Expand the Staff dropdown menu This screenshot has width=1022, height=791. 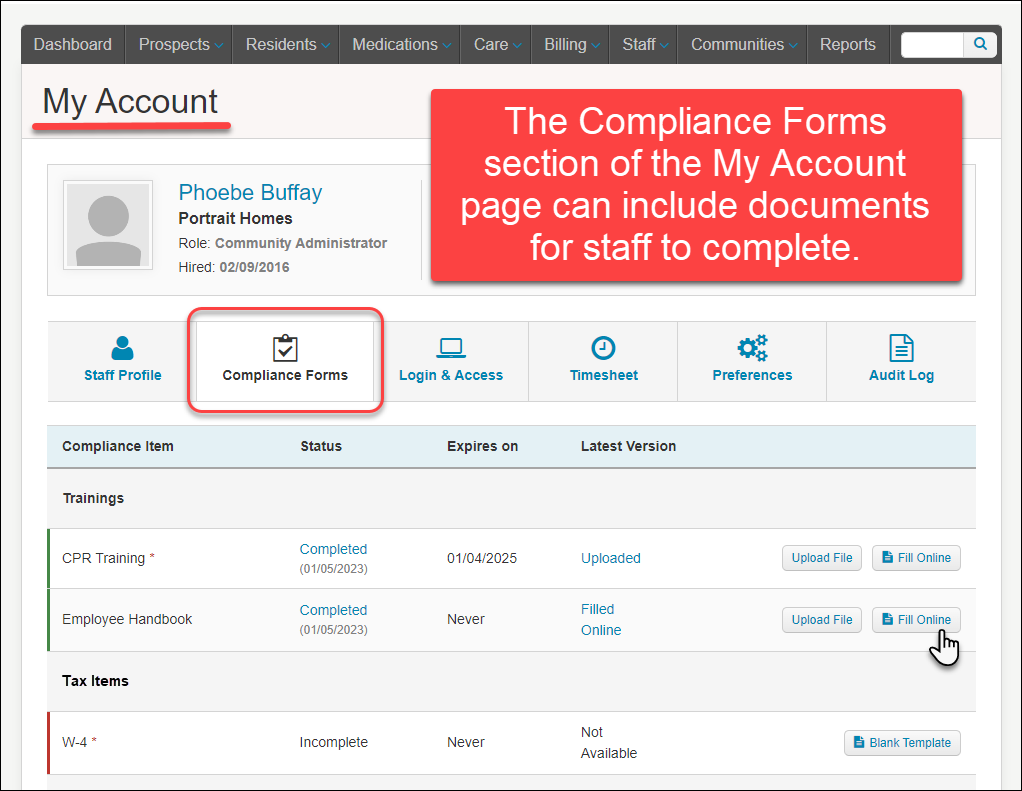tap(643, 44)
